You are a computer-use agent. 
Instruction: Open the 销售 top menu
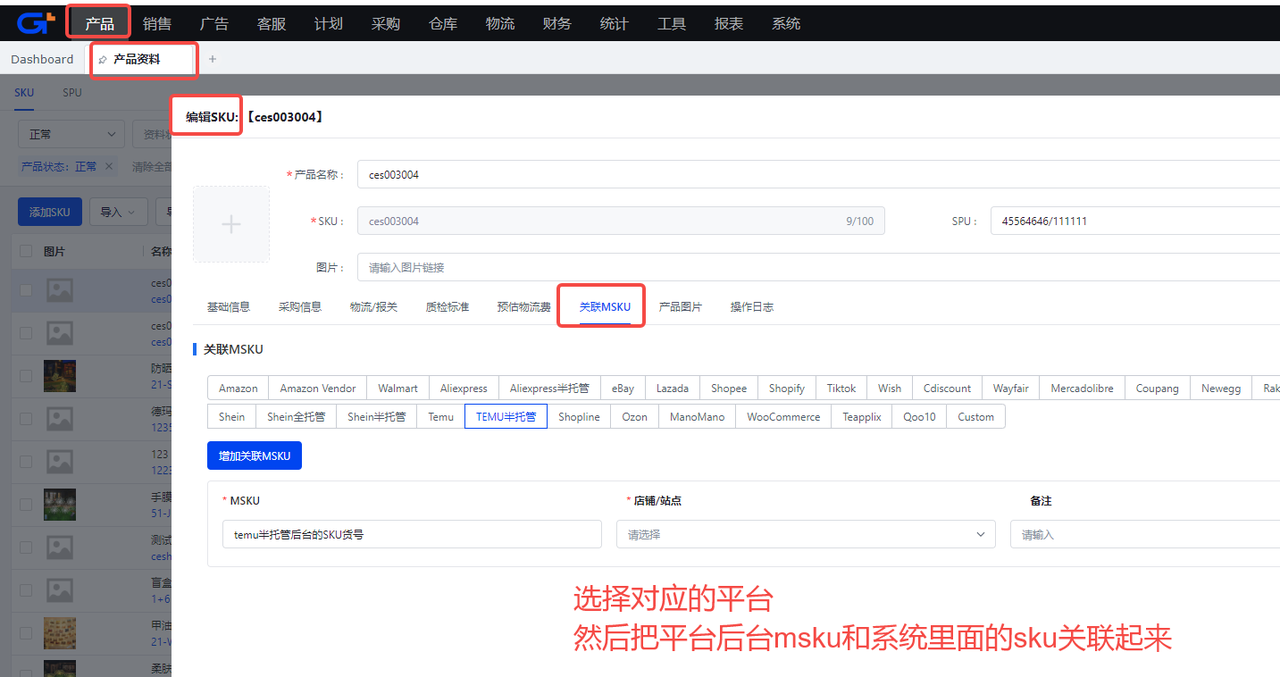click(157, 23)
